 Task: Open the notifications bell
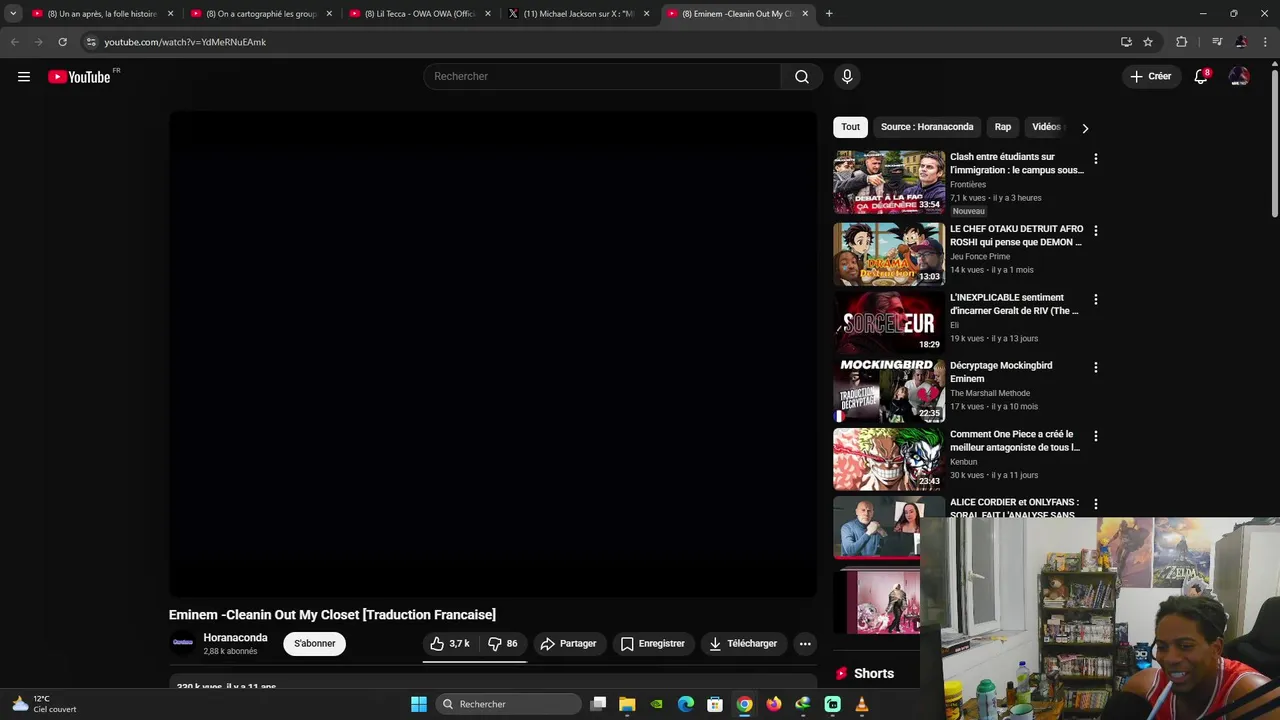(1202, 77)
